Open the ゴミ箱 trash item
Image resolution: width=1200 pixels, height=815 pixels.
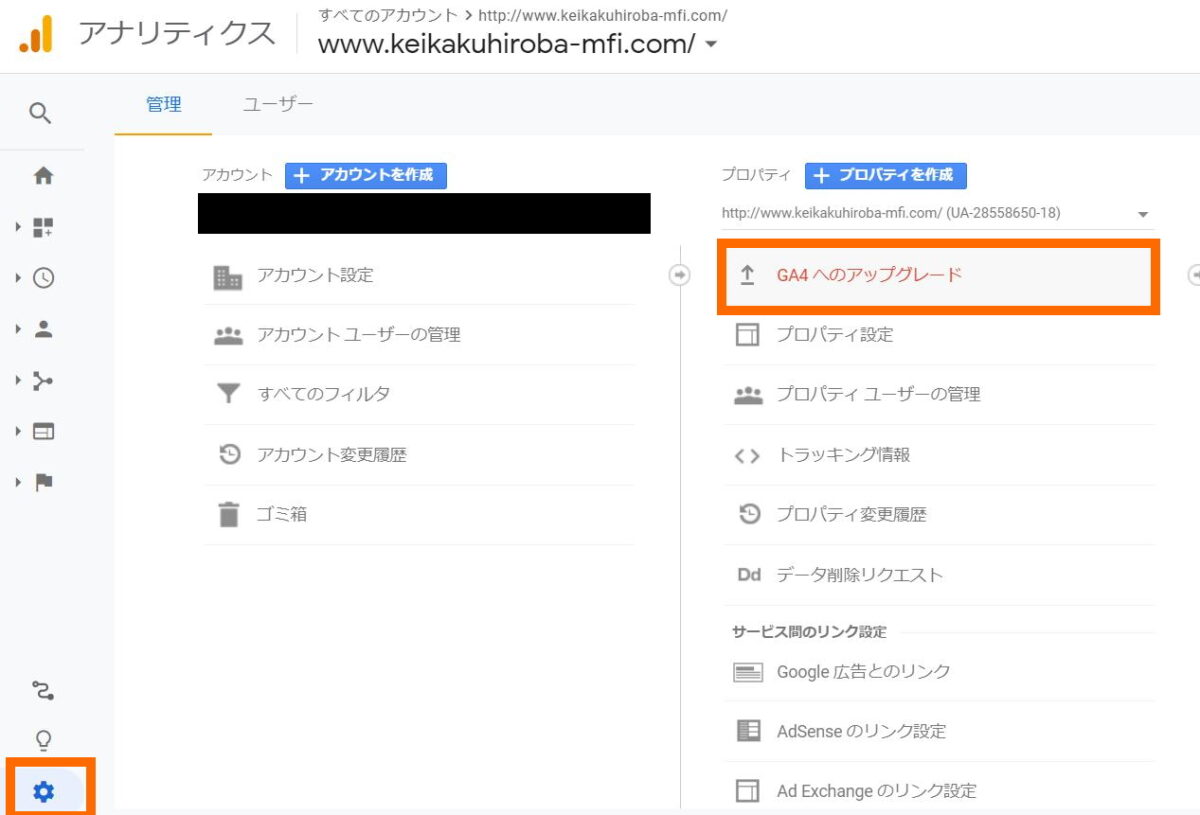pyautogui.click(x=281, y=515)
